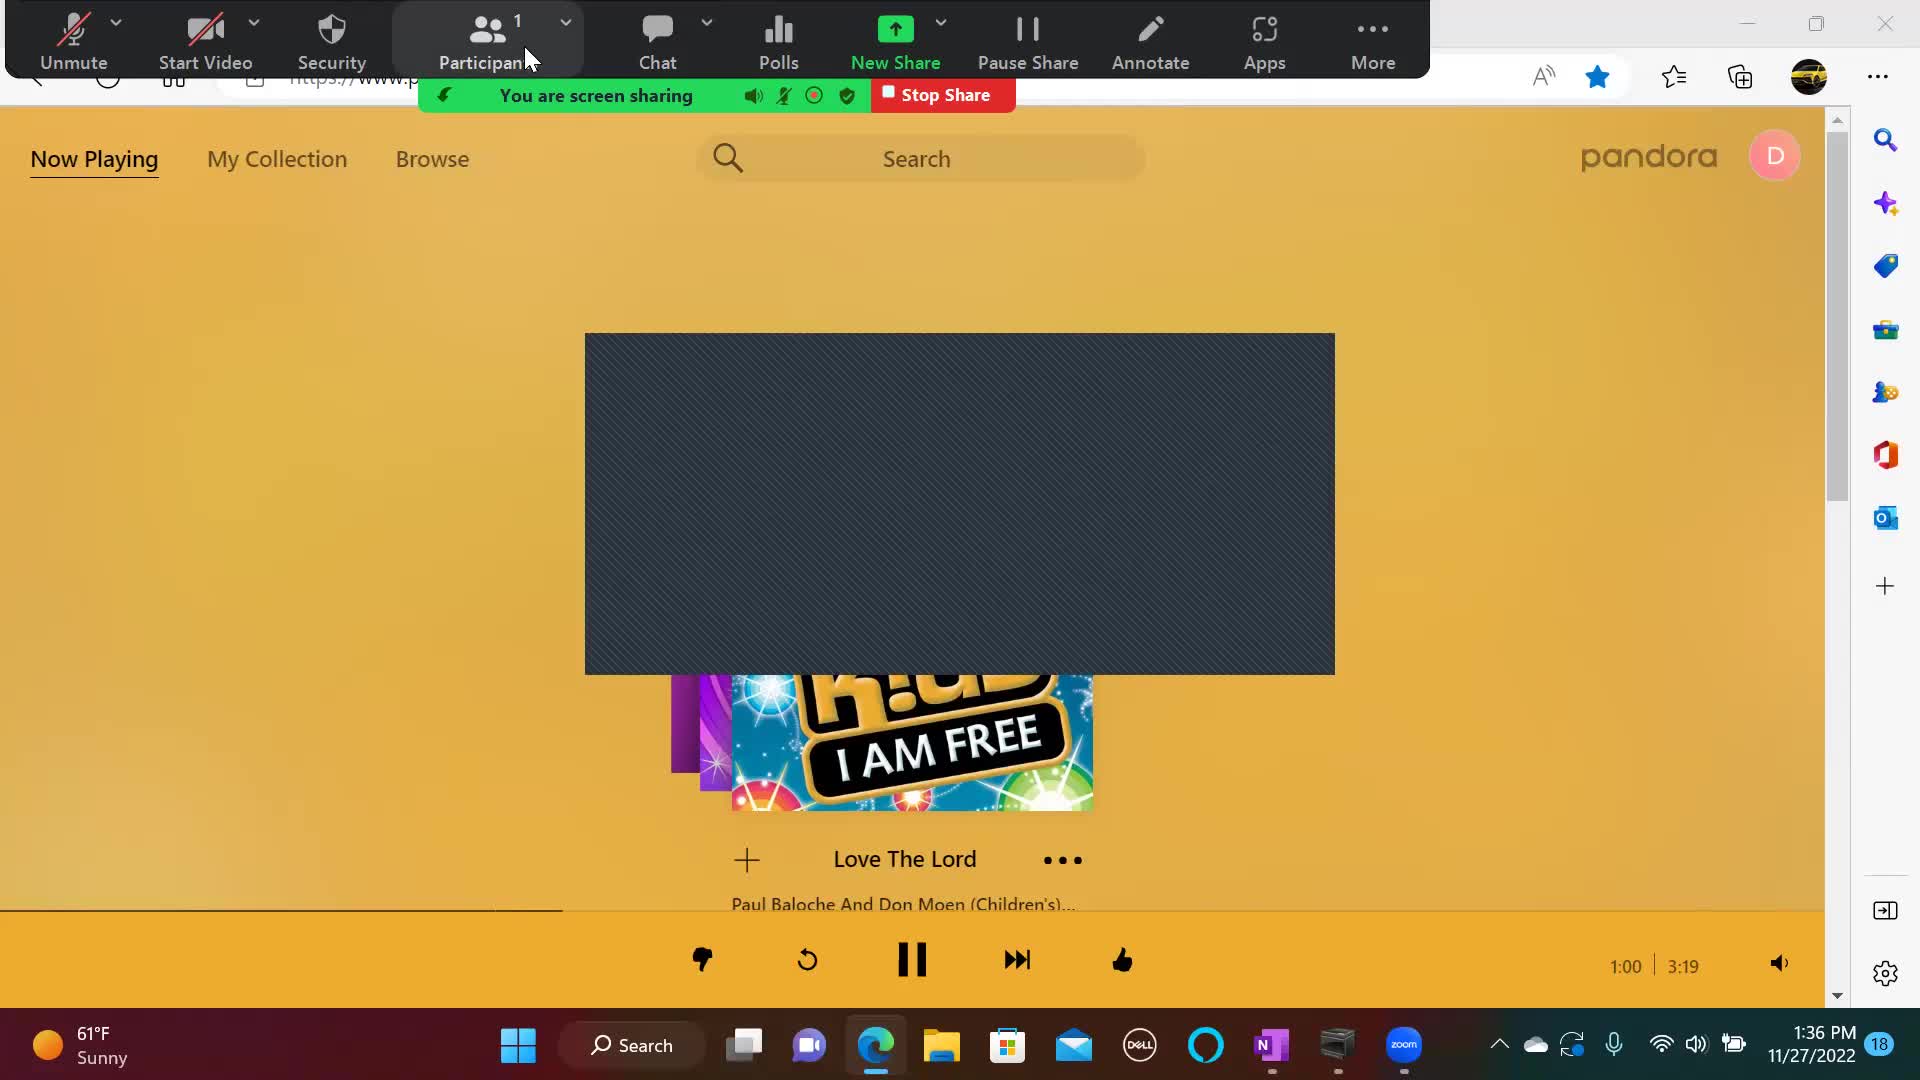Open Edge settings and more menu
Image resolution: width=1920 pixels, height=1080 pixels.
(1878, 76)
